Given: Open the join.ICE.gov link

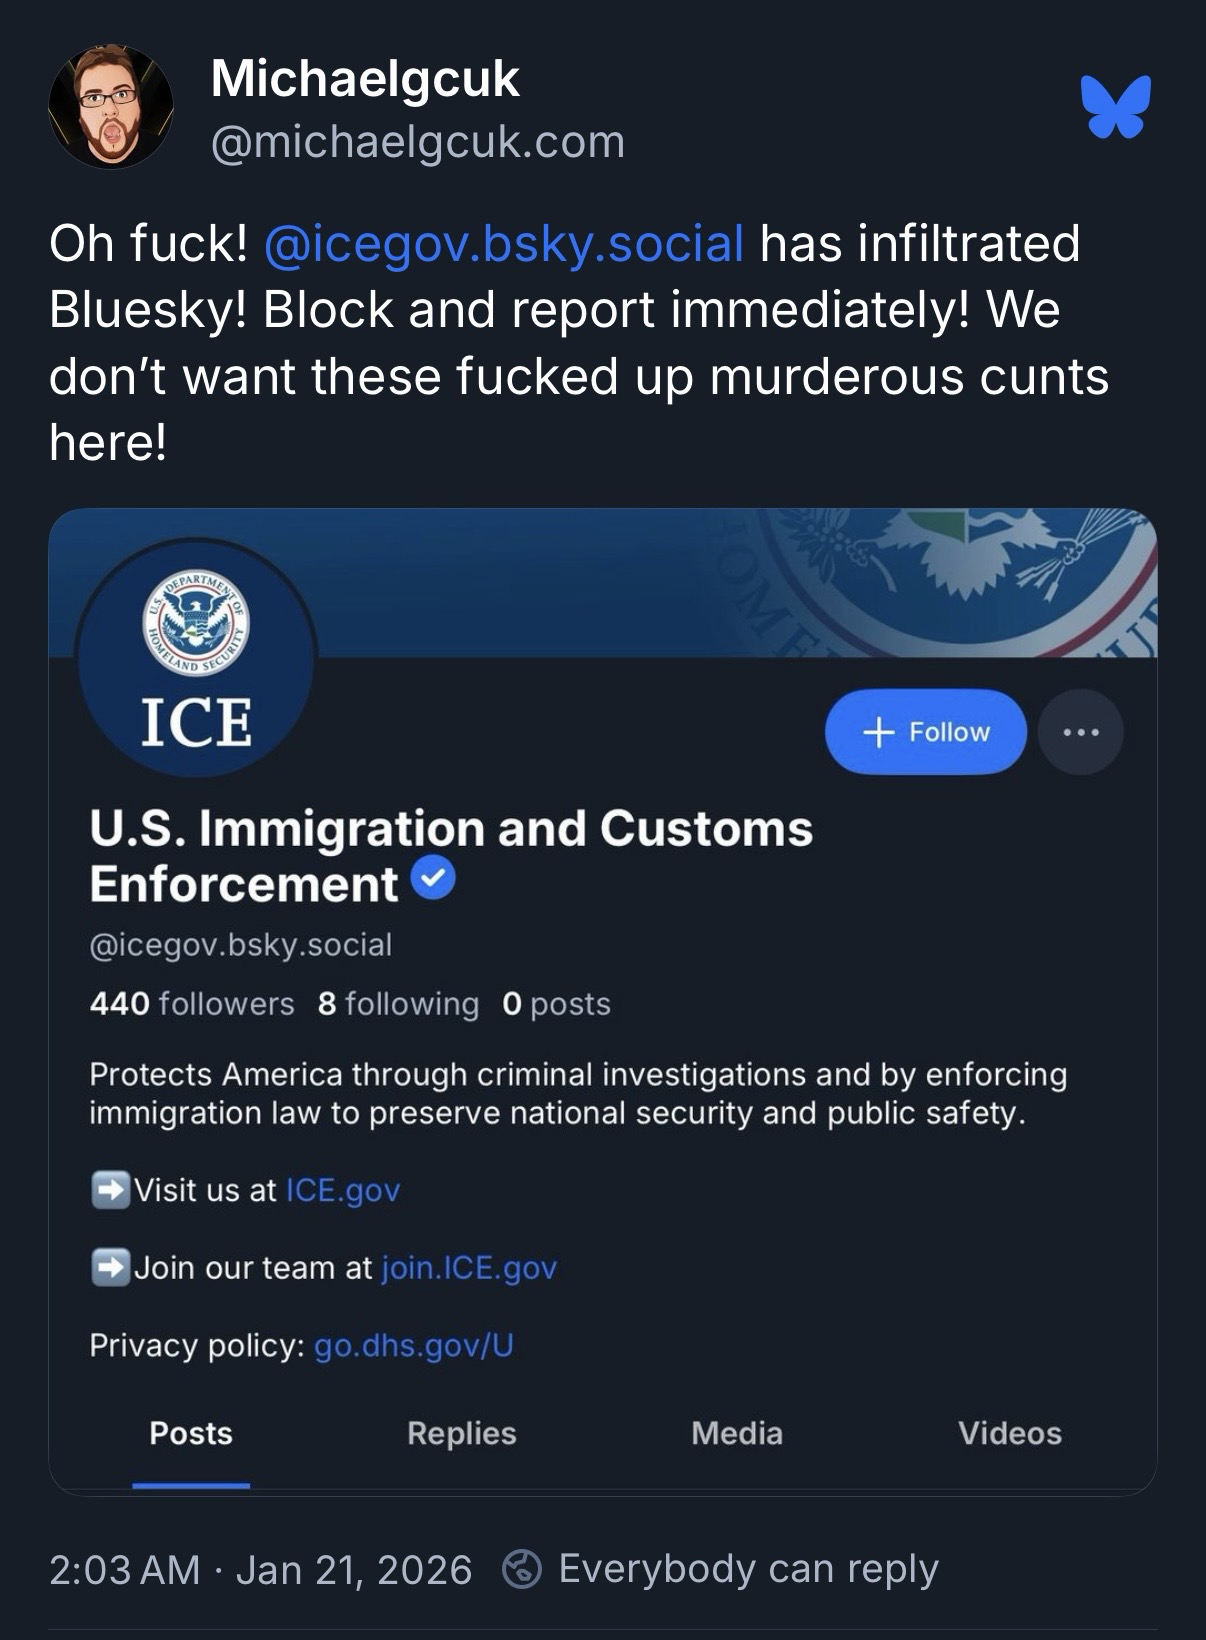Looking at the screenshot, I should click(x=469, y=1268).
